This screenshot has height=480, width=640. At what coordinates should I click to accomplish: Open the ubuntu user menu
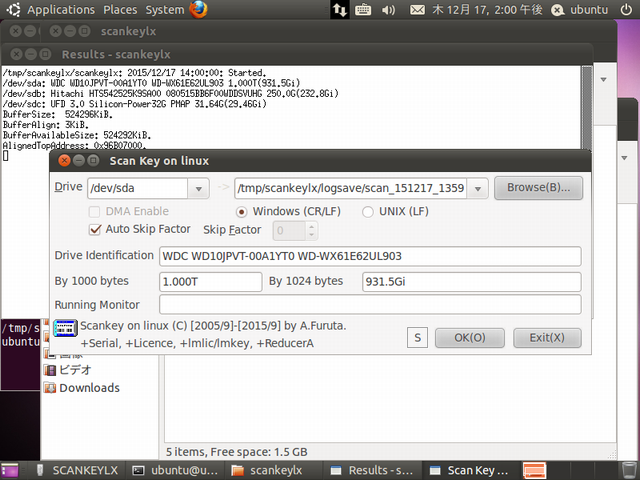tap(589, 9)
